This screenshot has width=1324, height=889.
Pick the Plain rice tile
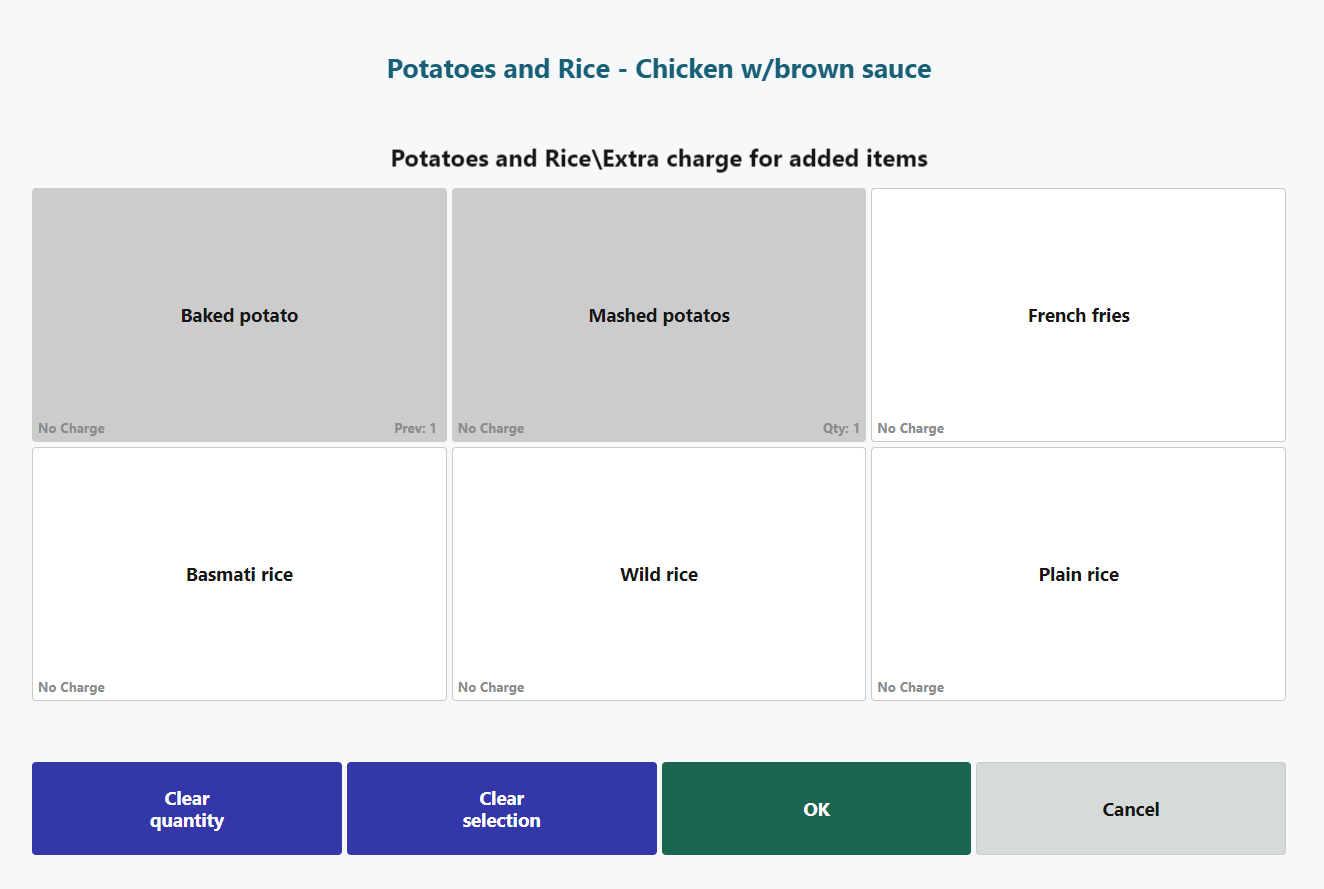[1078, 574]
